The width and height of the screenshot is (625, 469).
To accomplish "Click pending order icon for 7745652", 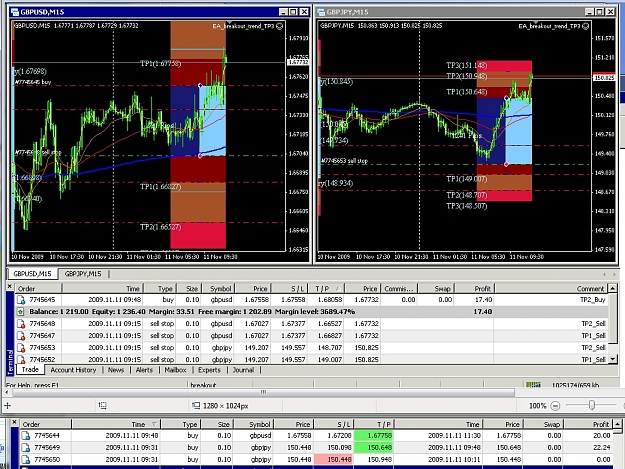I will coord(21,359).
